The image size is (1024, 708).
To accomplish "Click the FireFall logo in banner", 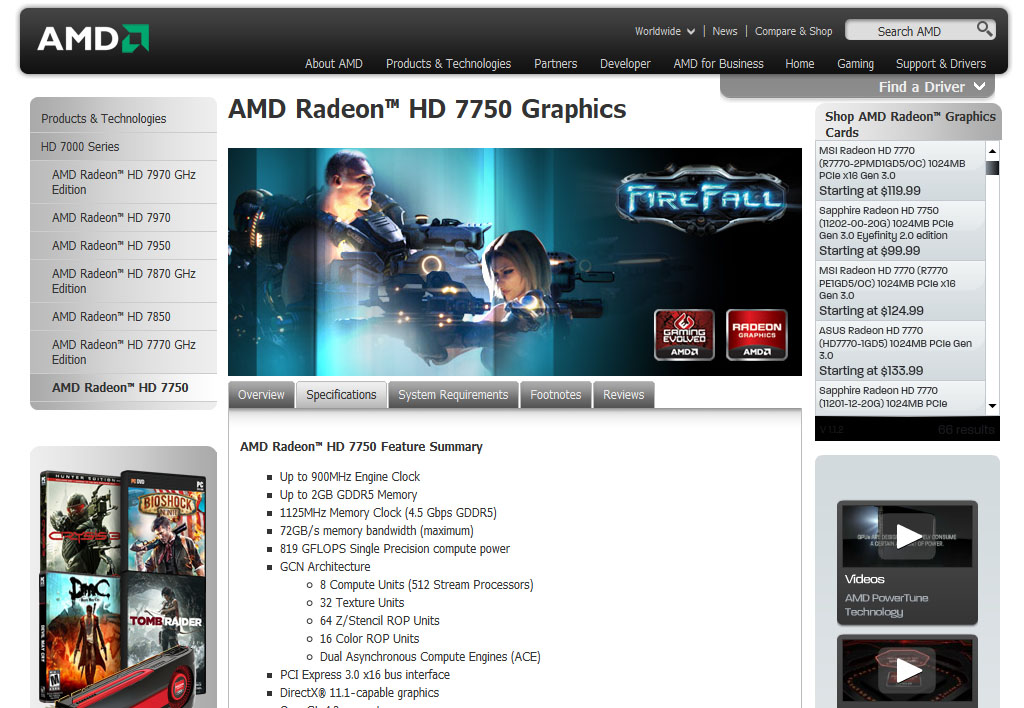I will (x=703, y=198).
